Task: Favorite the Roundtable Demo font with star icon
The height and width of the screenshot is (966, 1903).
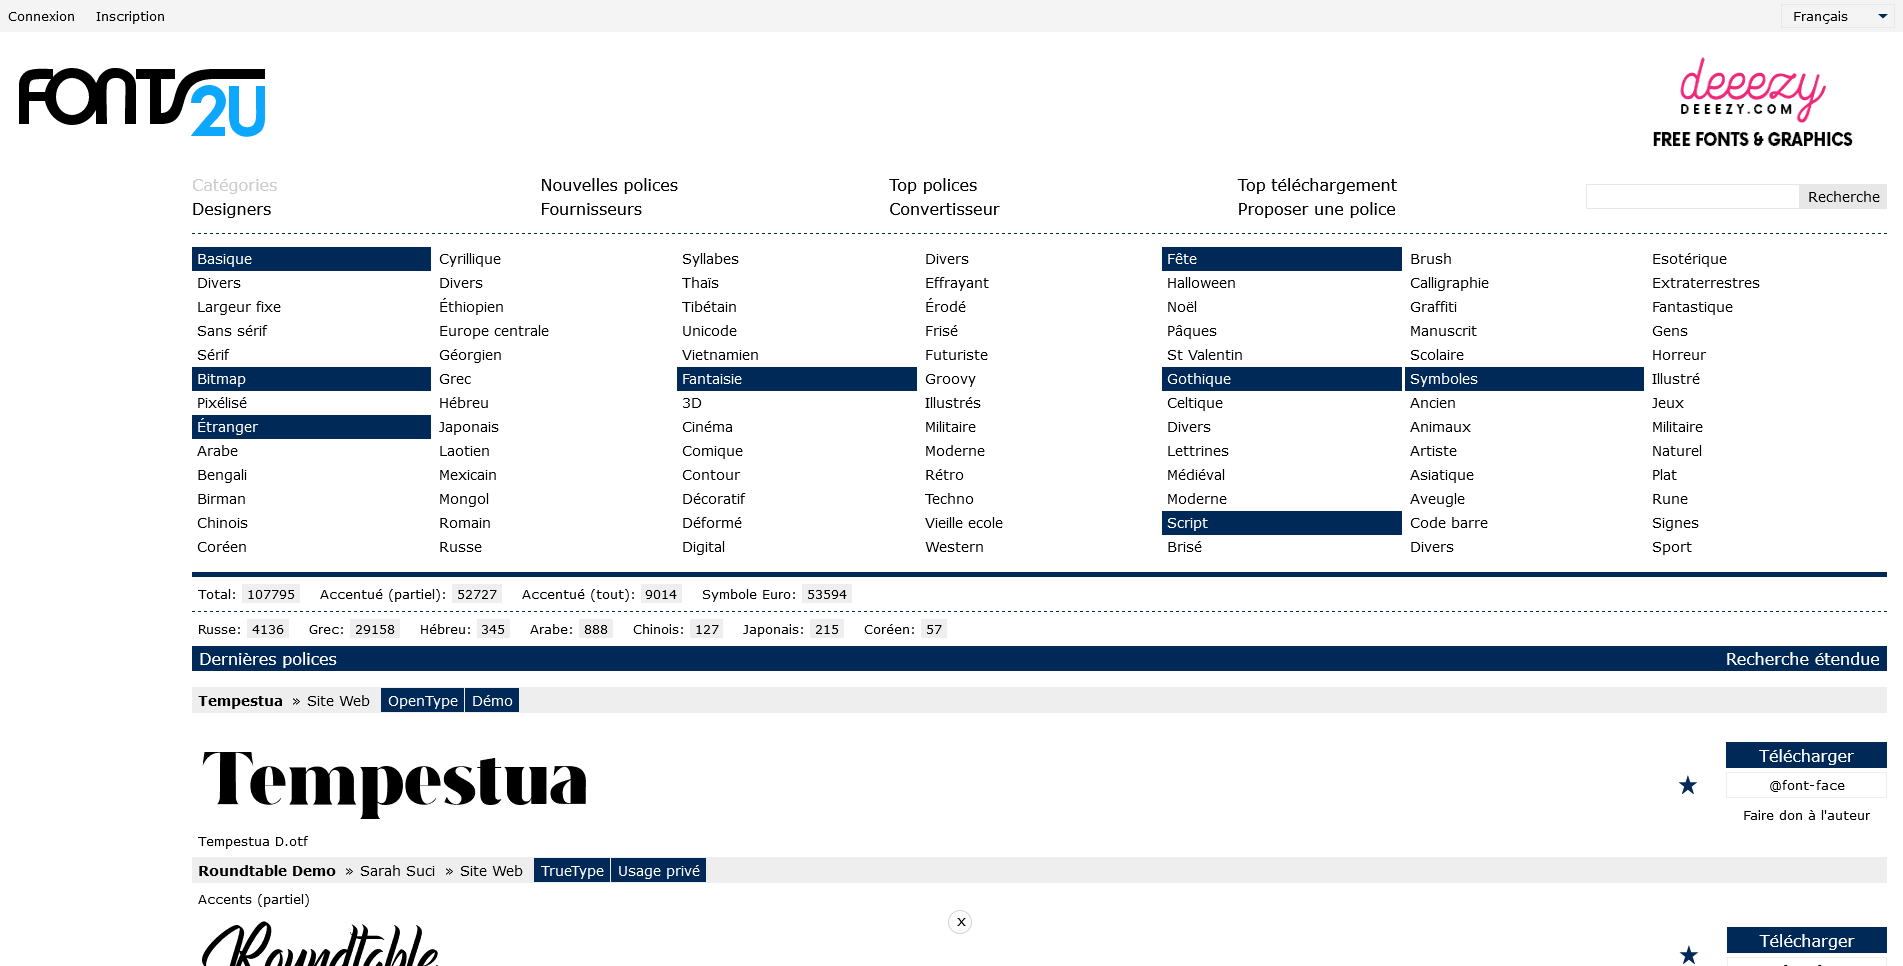Action: point(1689,955)
